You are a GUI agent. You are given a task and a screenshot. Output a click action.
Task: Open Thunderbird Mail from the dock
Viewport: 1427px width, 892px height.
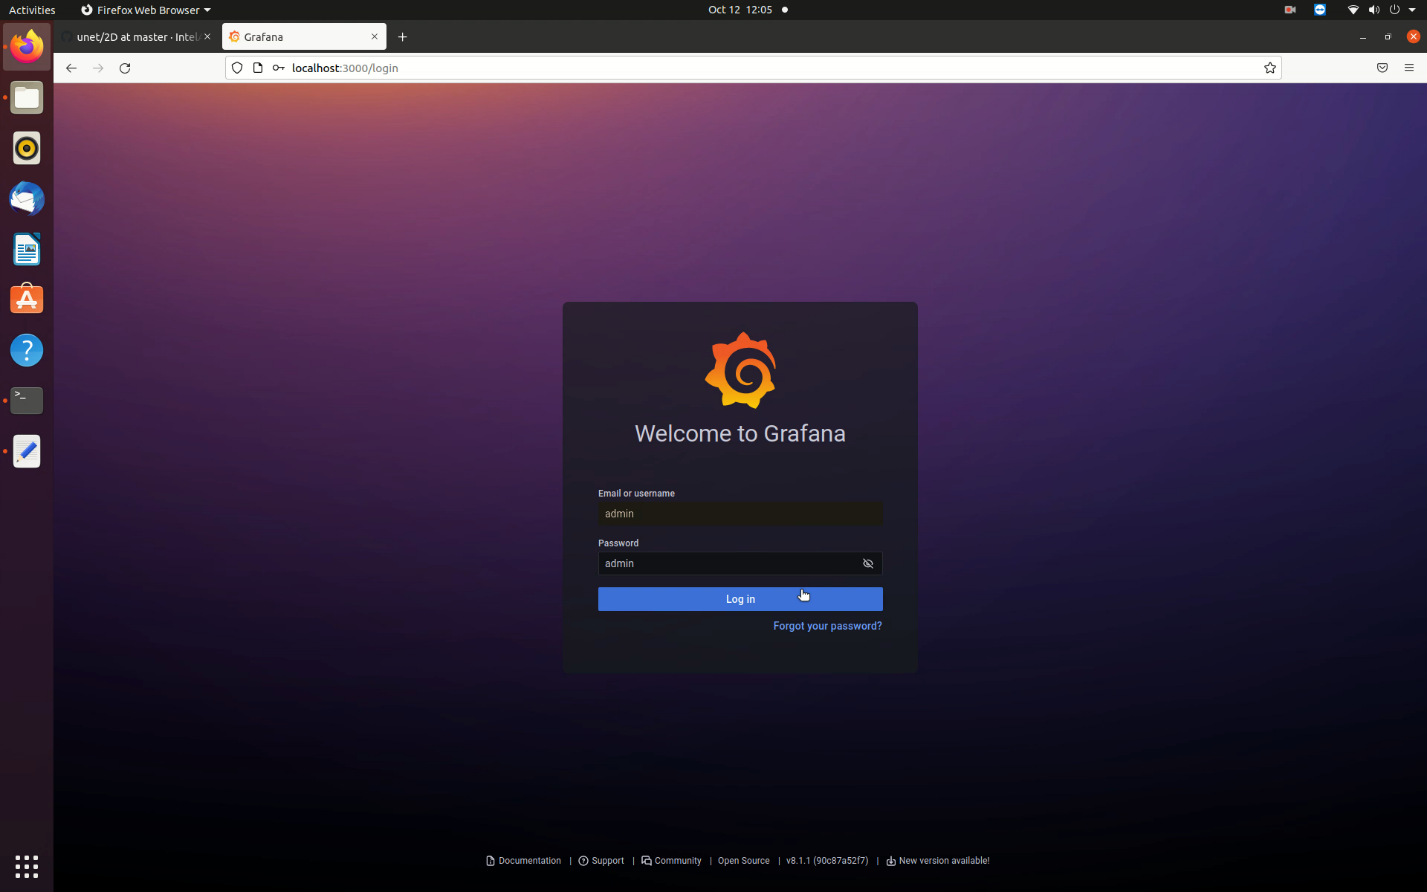pos(27,199)
